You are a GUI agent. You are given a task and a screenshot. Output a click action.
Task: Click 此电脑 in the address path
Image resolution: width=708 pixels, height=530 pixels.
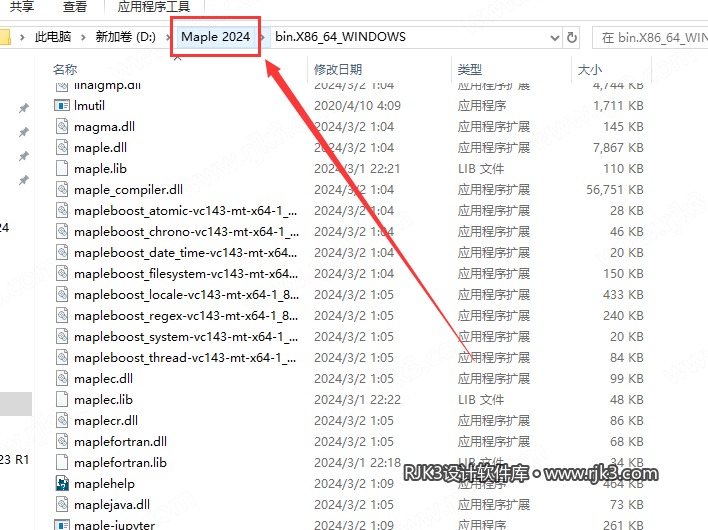53,37
